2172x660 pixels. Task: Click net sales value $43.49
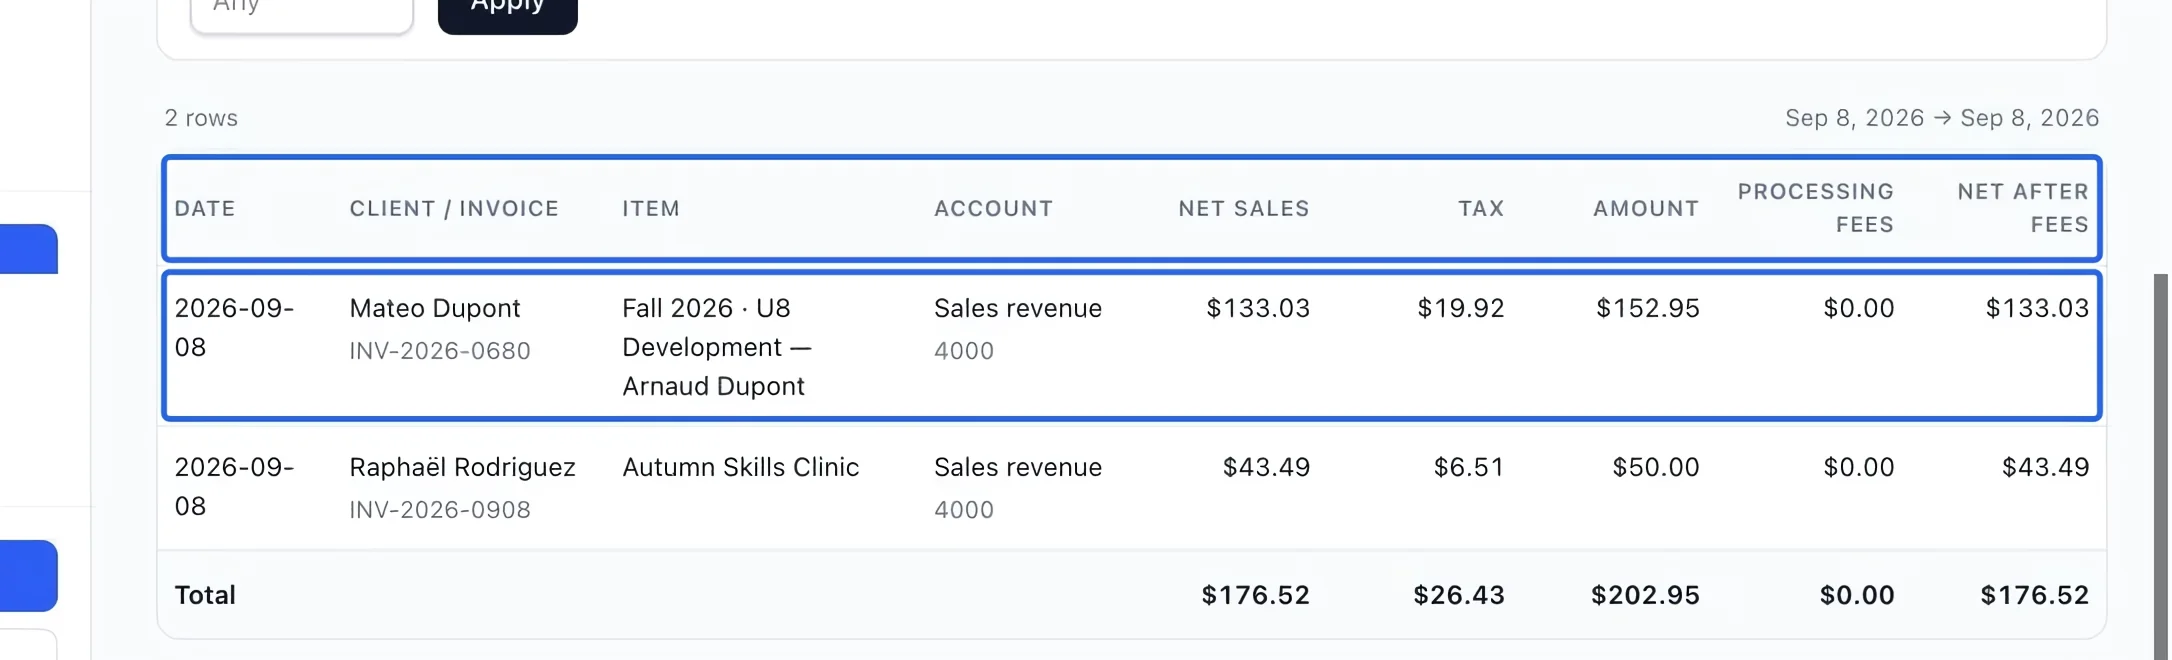(1266, 467)
